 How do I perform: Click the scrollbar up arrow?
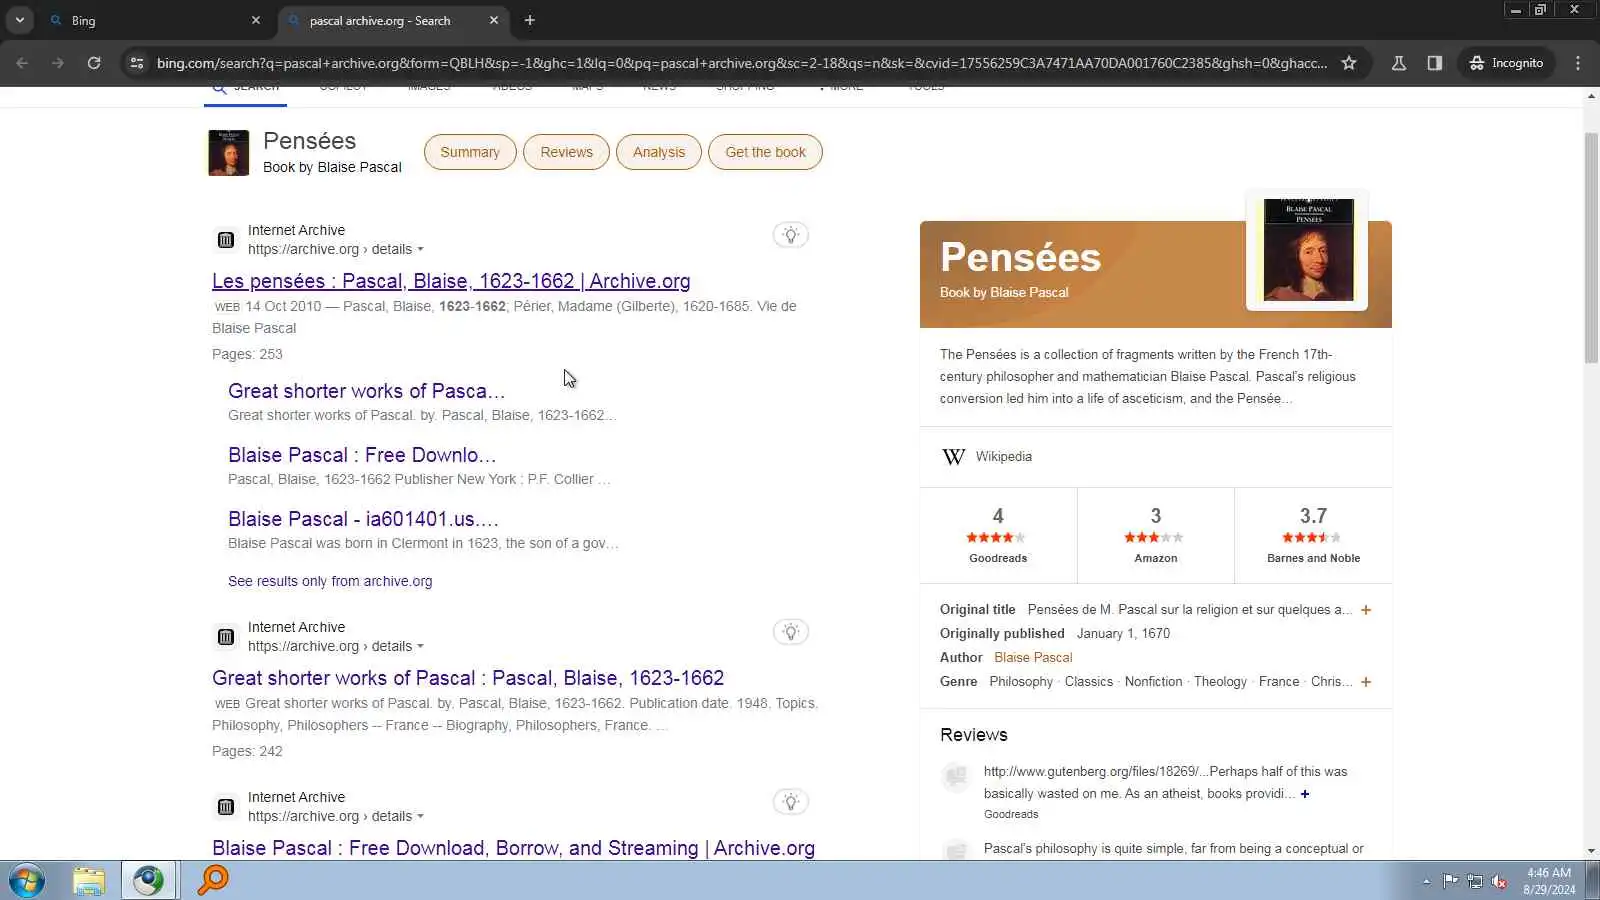tap(1591, 96)
